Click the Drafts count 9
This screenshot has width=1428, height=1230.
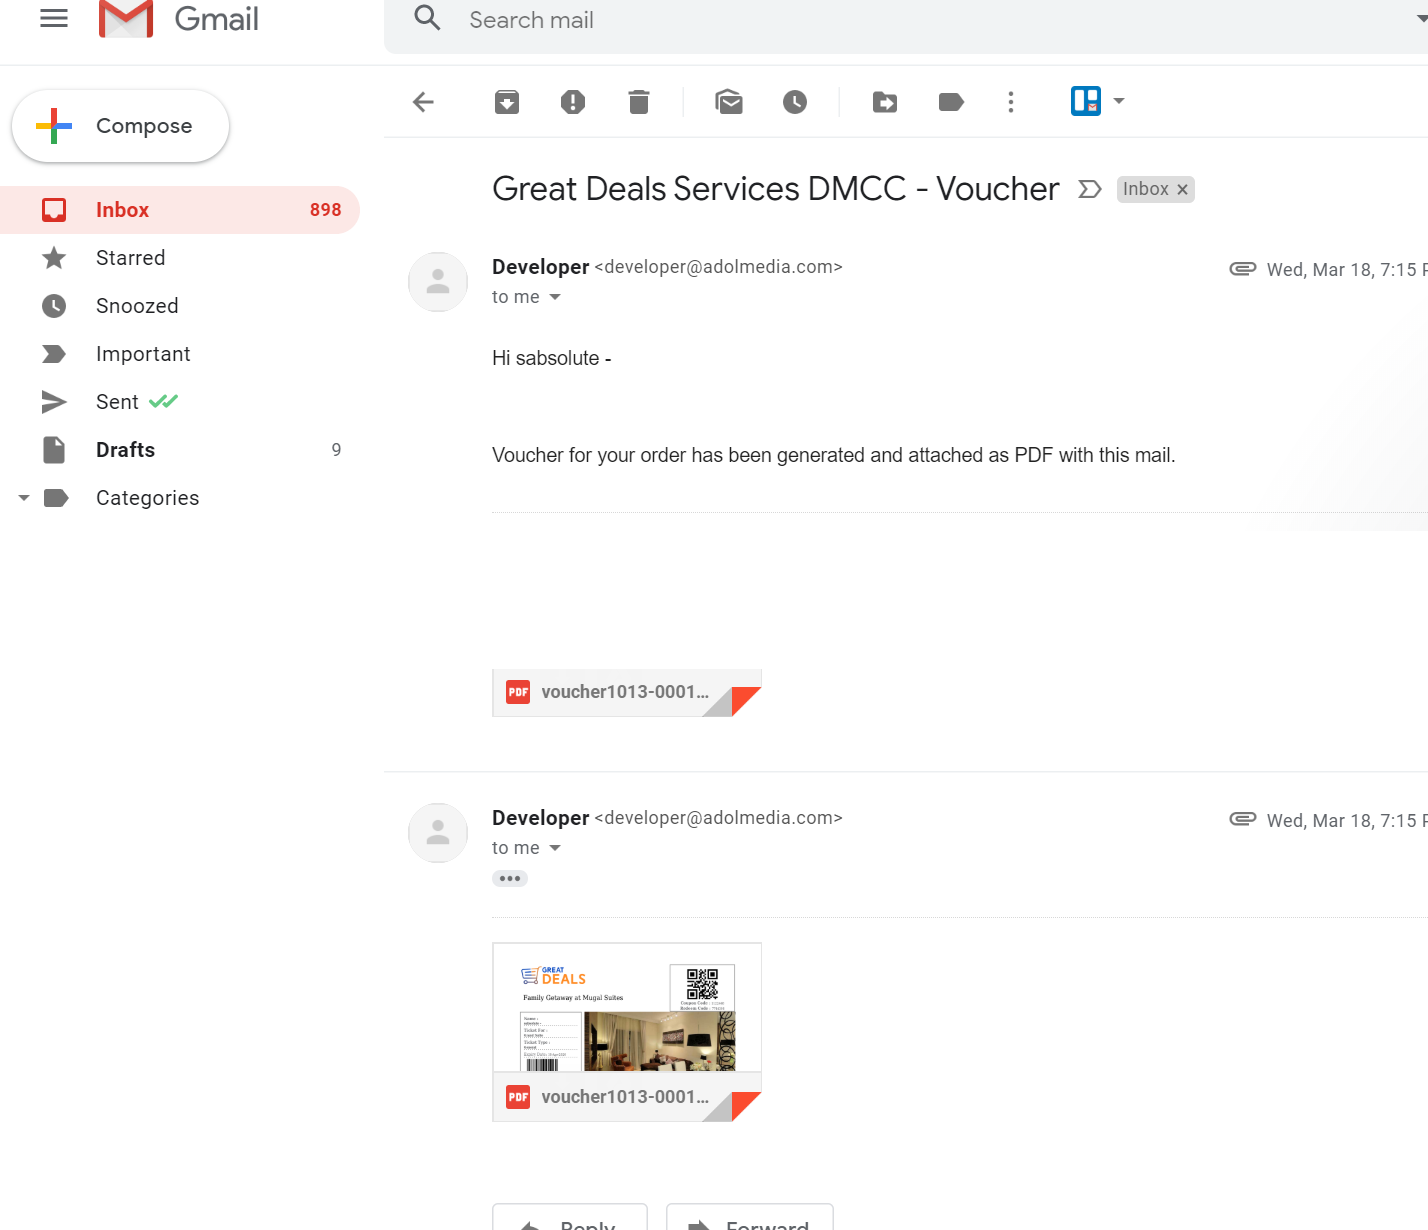pos(336,450)
